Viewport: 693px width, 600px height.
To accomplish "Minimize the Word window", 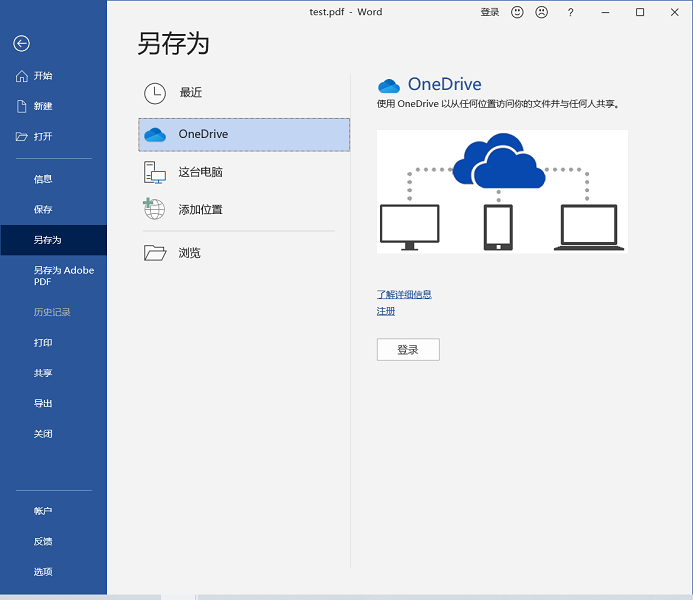I will (x=605, y=12).
